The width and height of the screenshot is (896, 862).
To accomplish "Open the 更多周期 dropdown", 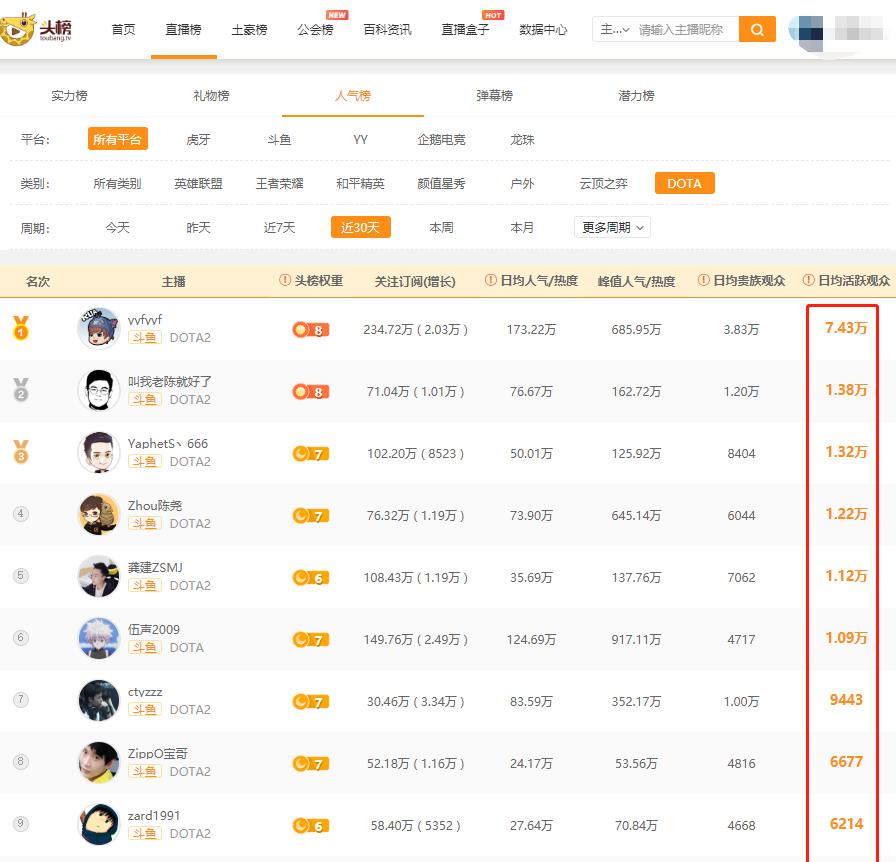I will coord(610,227).
